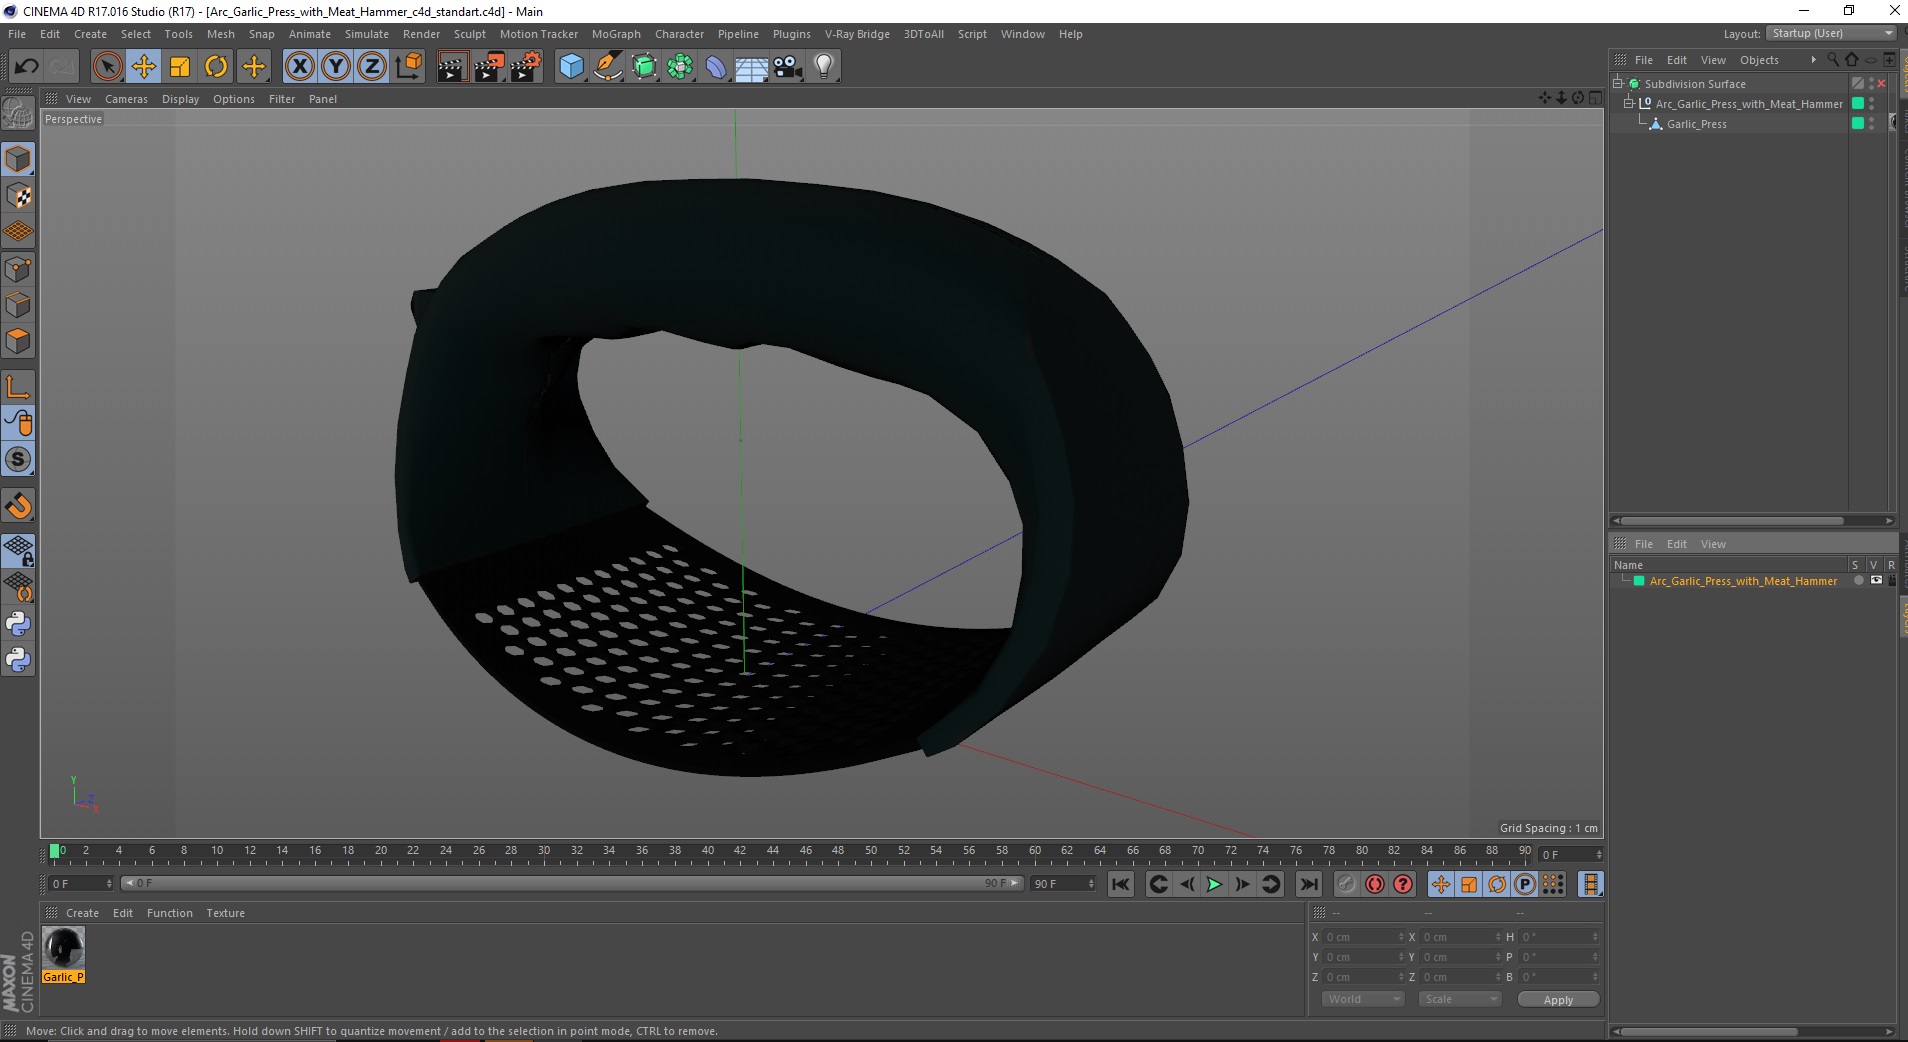Open the deformer icon
1908x1042 pixels.
coord(716,67)
